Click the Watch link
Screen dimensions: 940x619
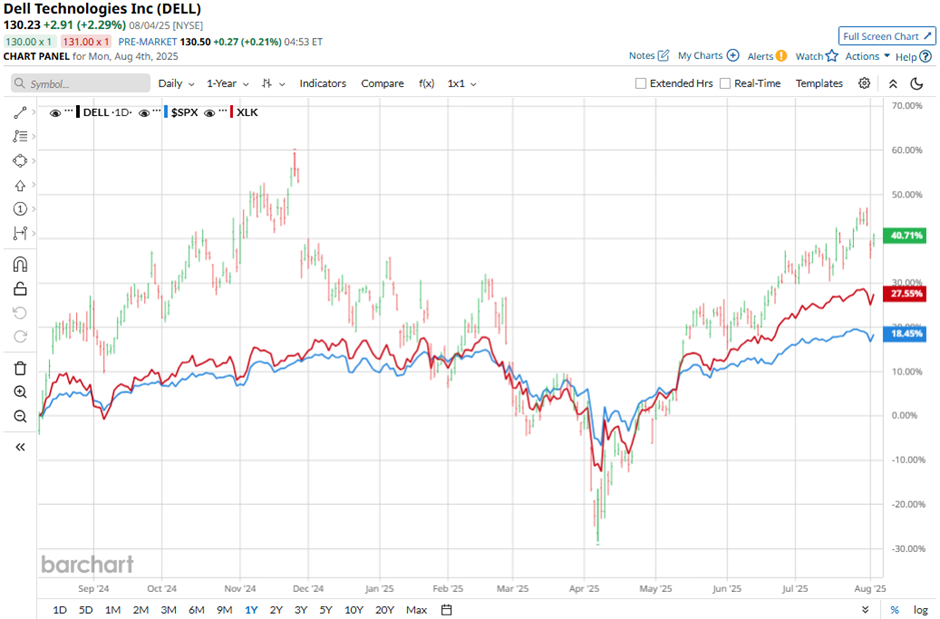(809, 56)
